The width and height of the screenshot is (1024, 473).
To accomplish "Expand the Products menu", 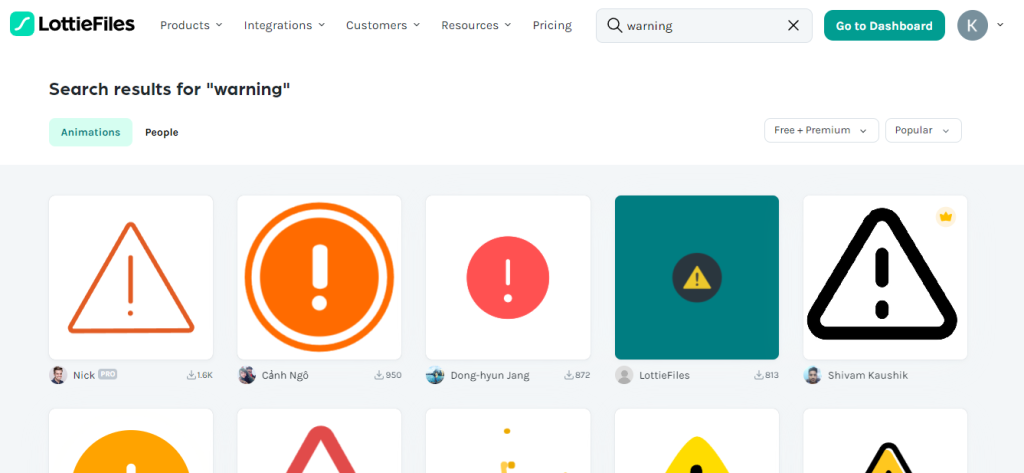I will click(191, 25).
